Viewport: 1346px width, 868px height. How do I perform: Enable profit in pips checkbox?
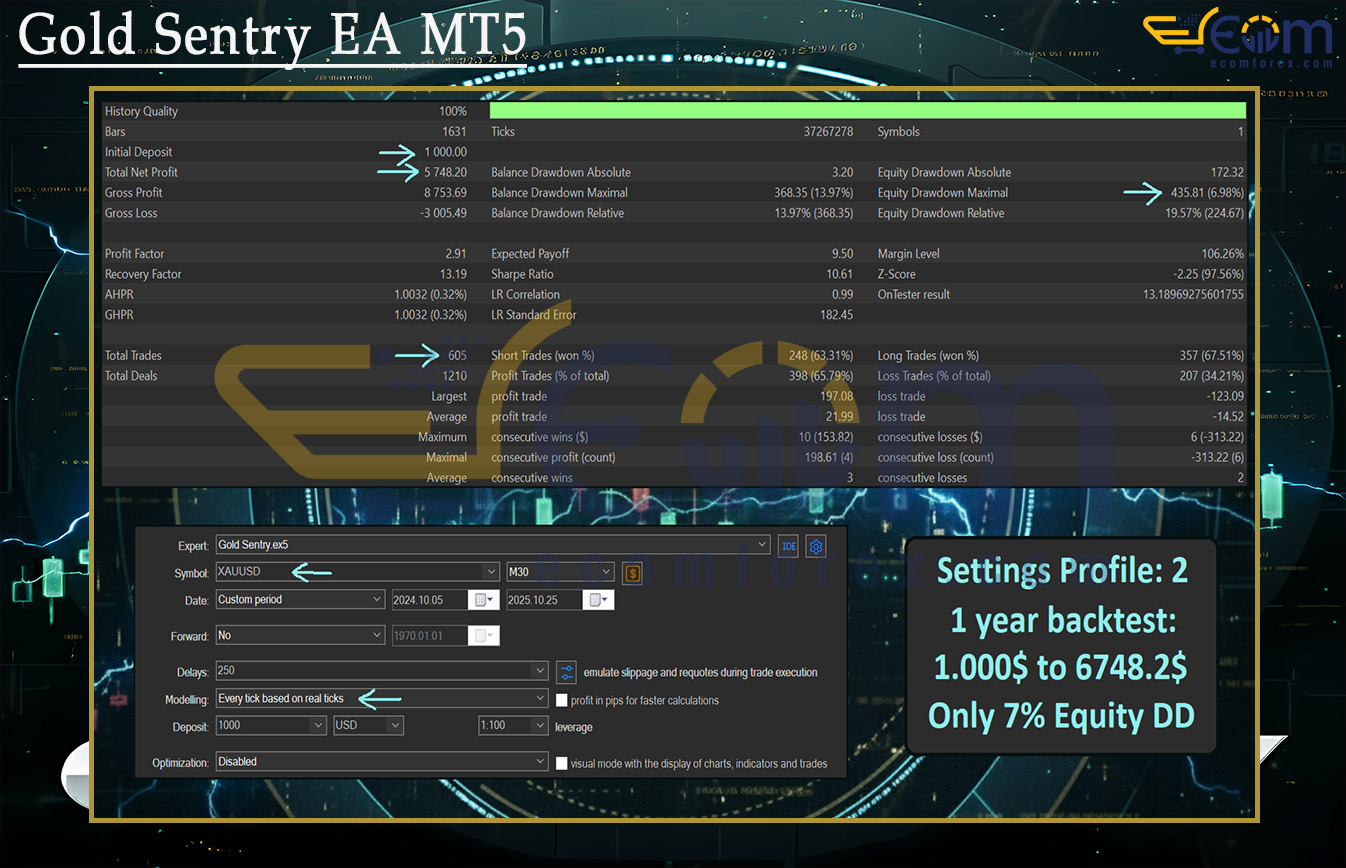(x=562, y=700)
